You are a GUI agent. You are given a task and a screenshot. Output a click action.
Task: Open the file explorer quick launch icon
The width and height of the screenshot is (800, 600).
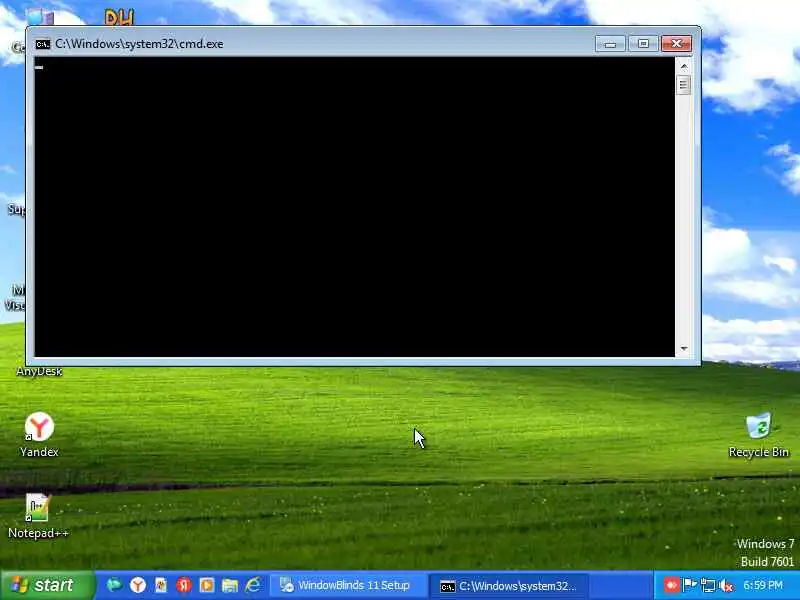click(230, 585)
